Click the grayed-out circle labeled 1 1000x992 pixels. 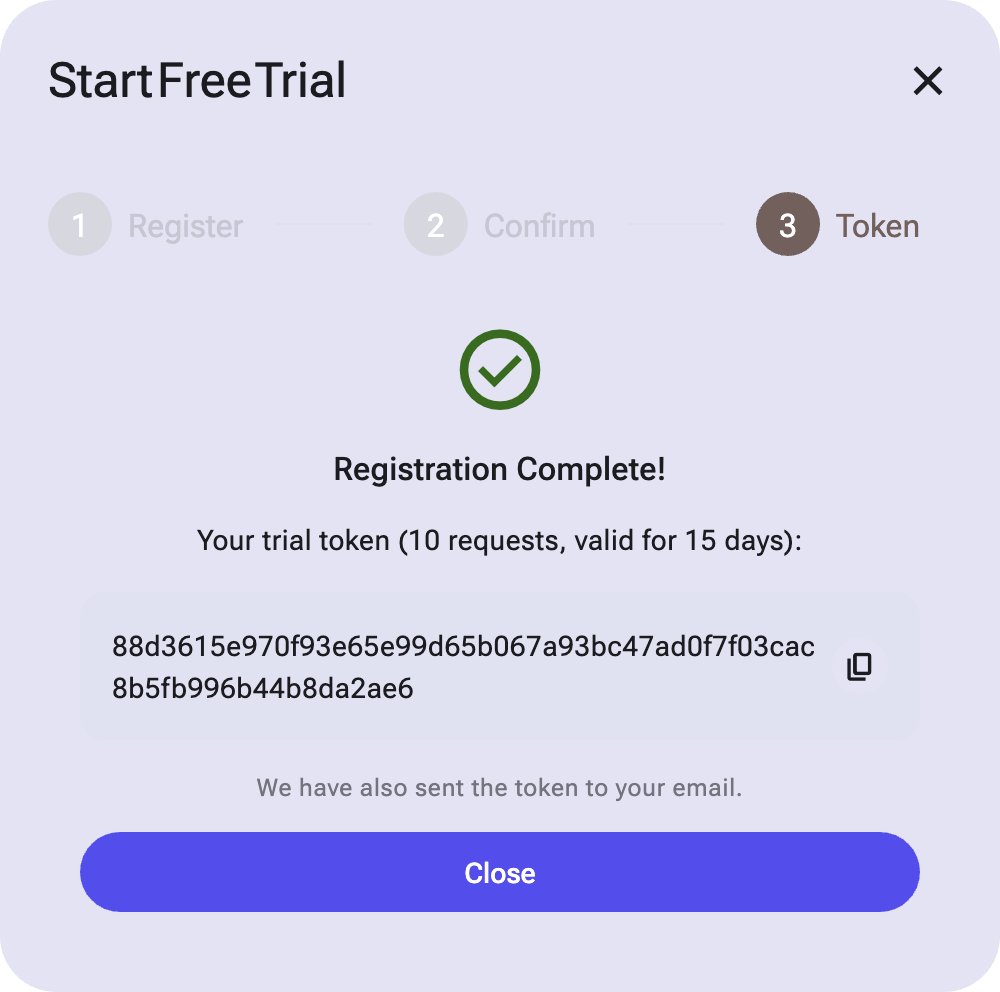tap(80, 224)
